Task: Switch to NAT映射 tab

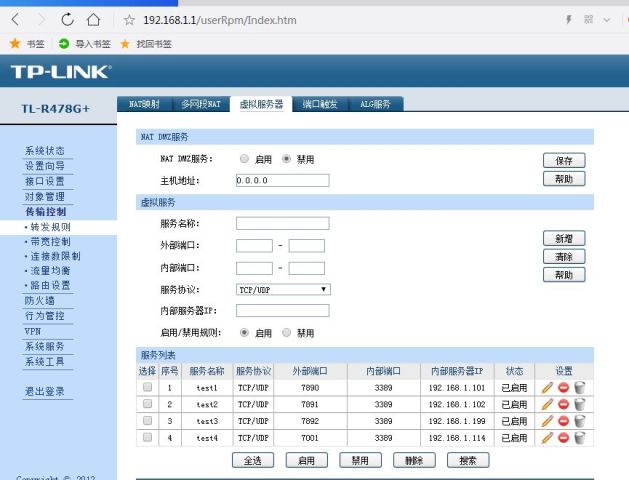Action: [144, 104]
